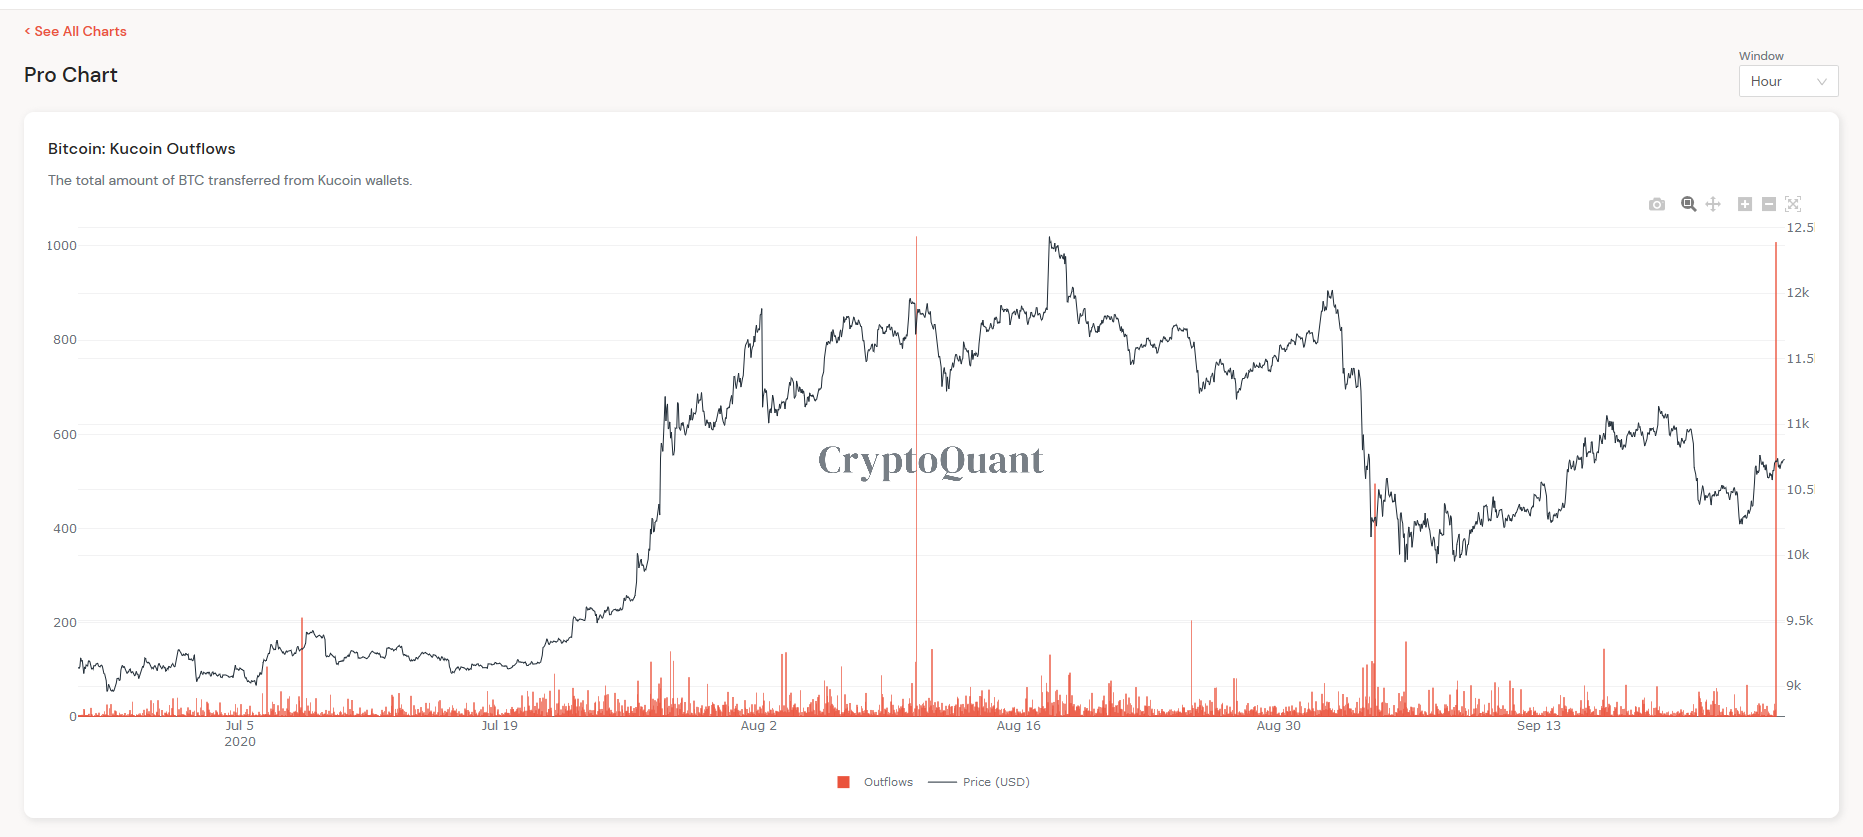Image resolution: width=1863 pixels, height=837 pixels.
Task: Select the box zoom tool
Action: point(1689,204)
